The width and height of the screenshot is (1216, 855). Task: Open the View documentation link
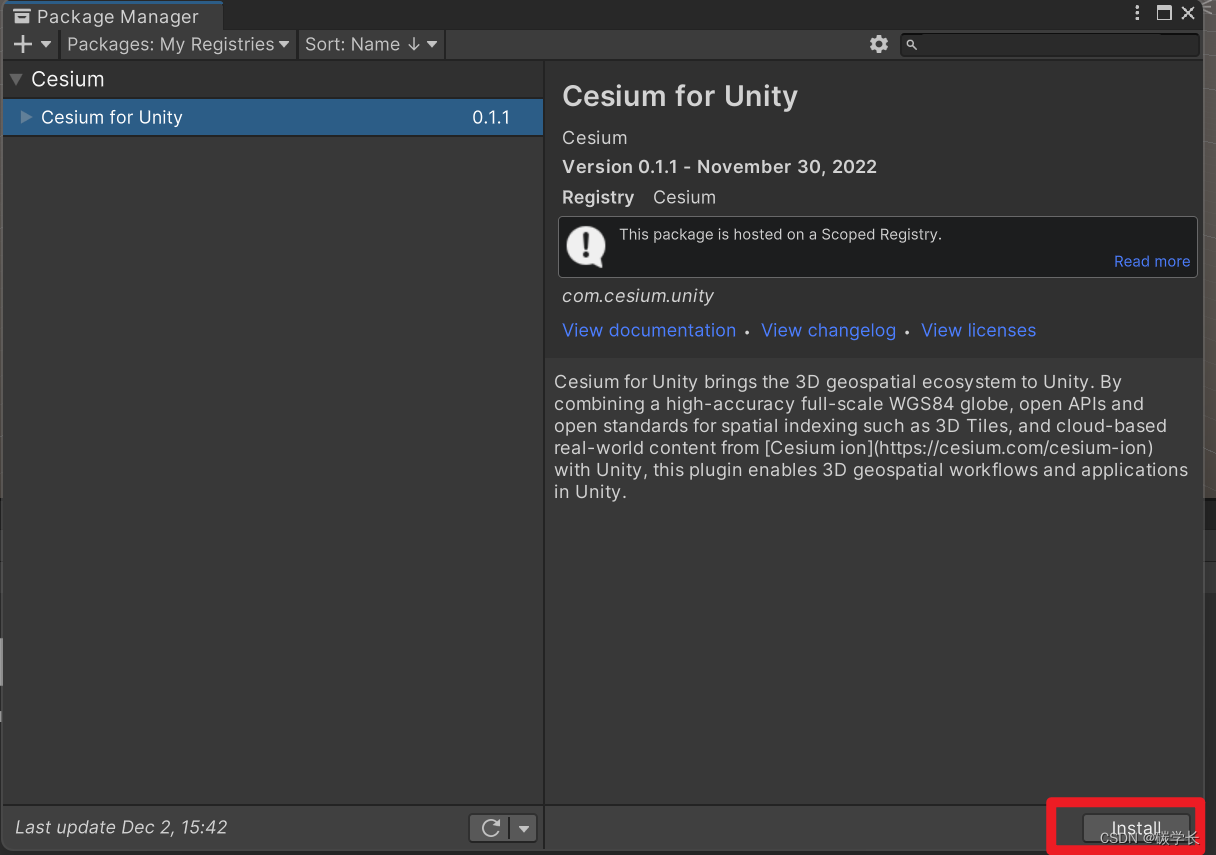point(649,330)
